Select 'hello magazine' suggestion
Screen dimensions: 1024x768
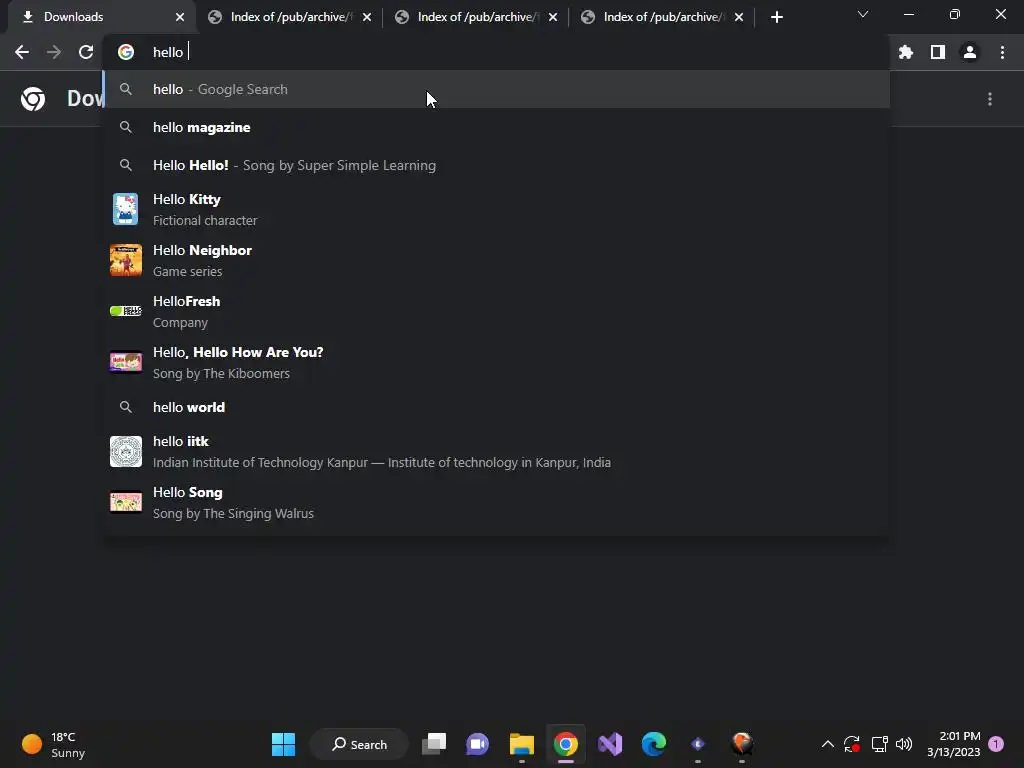[496, 127]
